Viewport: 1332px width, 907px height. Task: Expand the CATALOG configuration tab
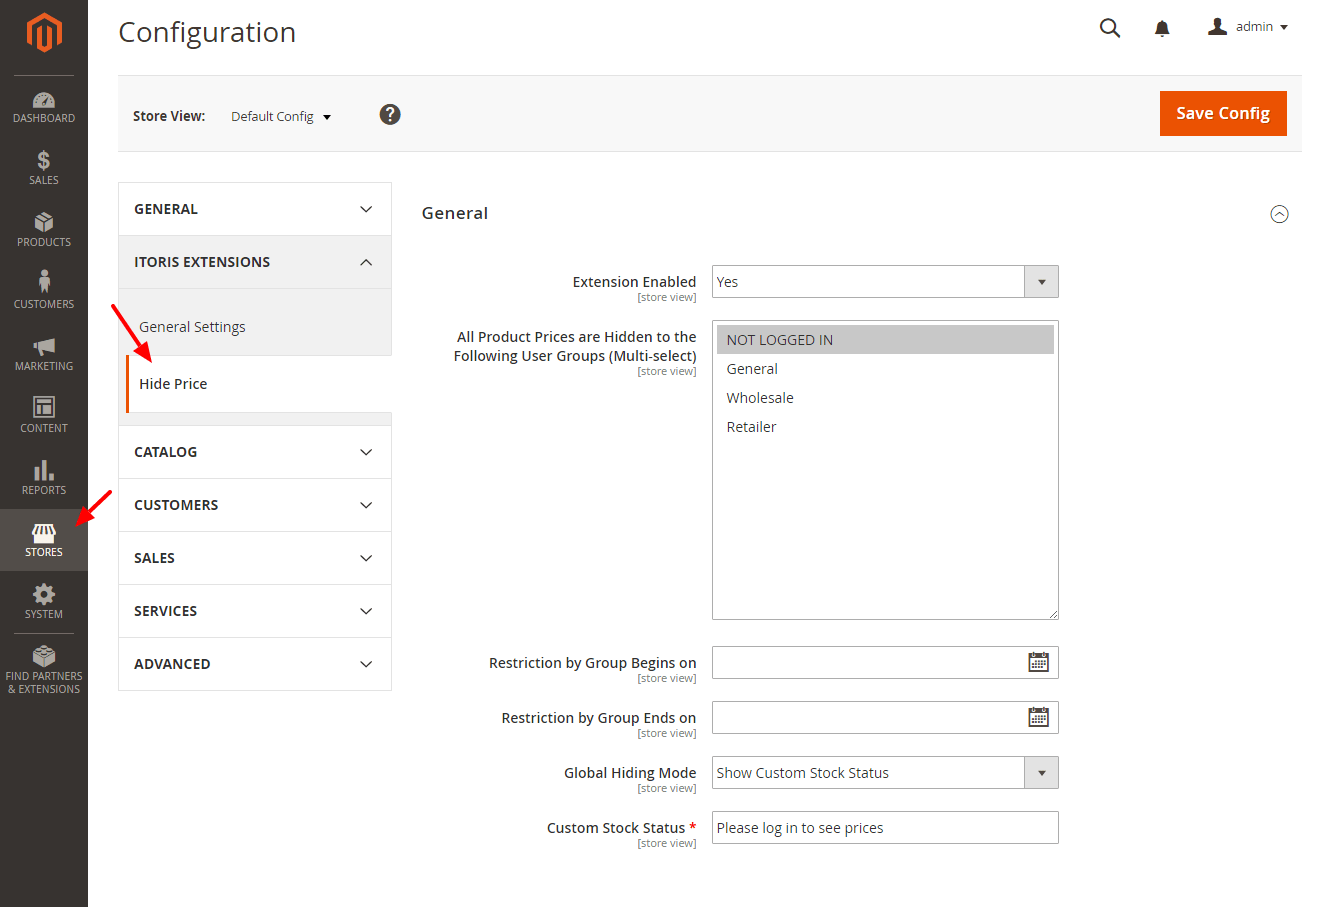tap(255, 452)
